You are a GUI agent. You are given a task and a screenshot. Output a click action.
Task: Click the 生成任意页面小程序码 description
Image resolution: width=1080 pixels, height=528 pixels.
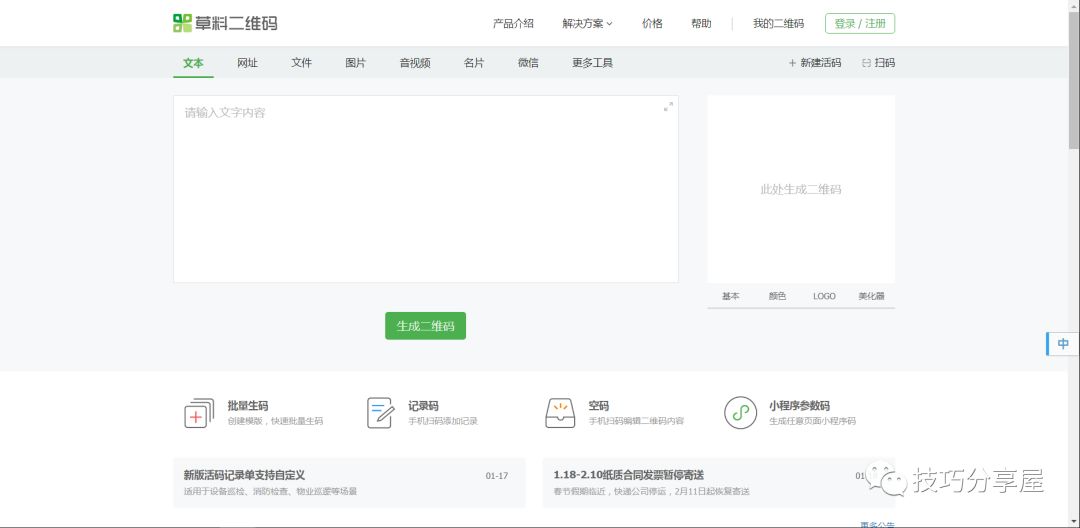point(812,421)
